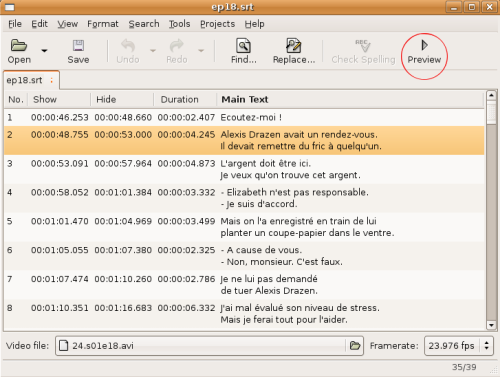Select subtitle '- A cause de vous.'
The width and height of the screenshot is (500, 377).
261,250
